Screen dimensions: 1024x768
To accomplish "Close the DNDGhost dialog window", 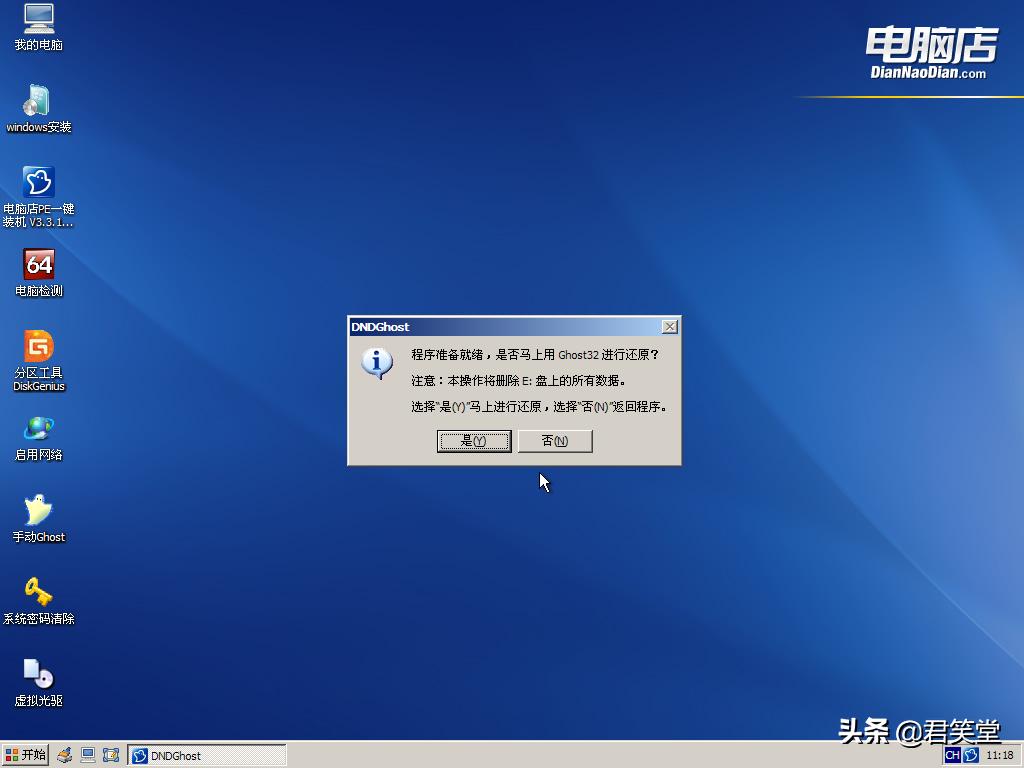I will click(x=668, y=326).
